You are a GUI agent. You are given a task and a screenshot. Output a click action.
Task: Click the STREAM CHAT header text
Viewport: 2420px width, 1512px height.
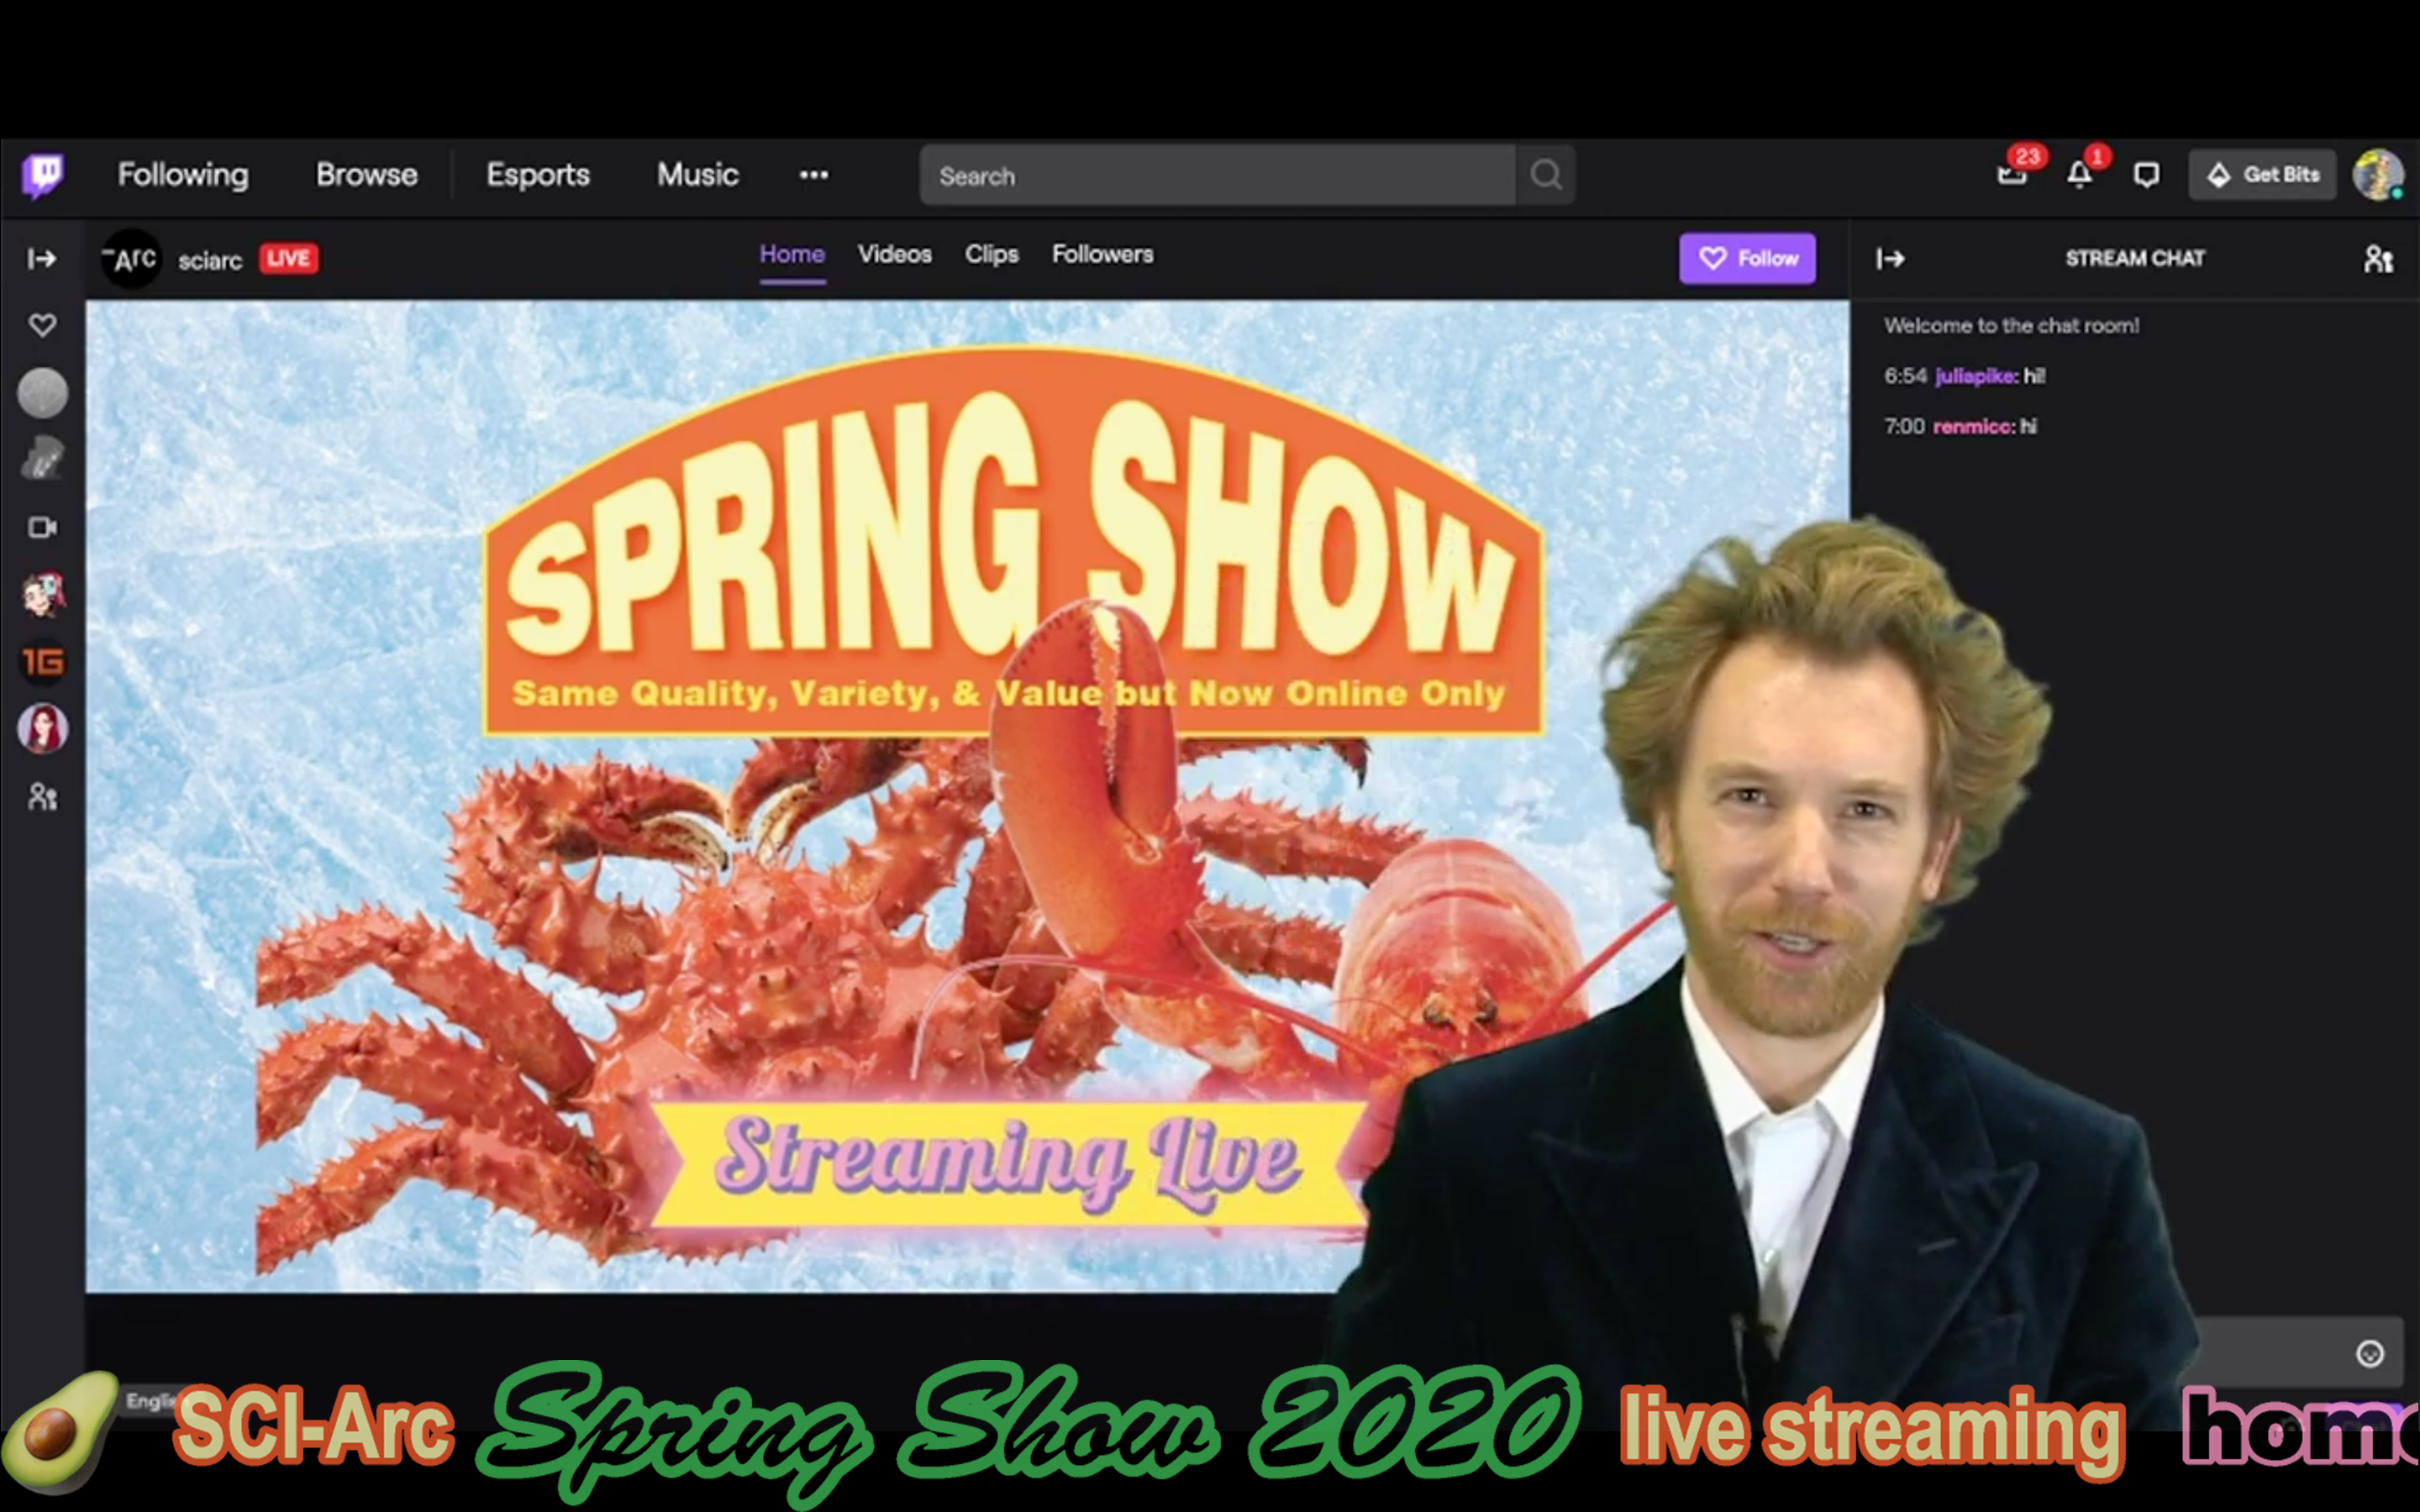(x=2135, y=259)
